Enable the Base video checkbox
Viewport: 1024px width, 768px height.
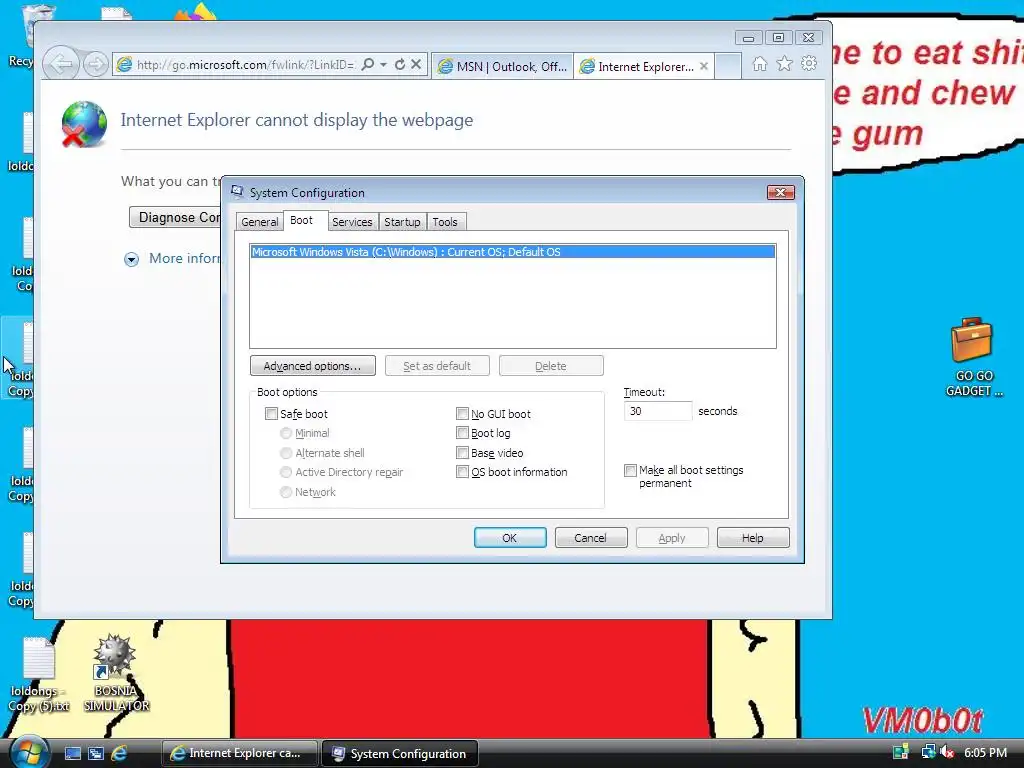462,453
